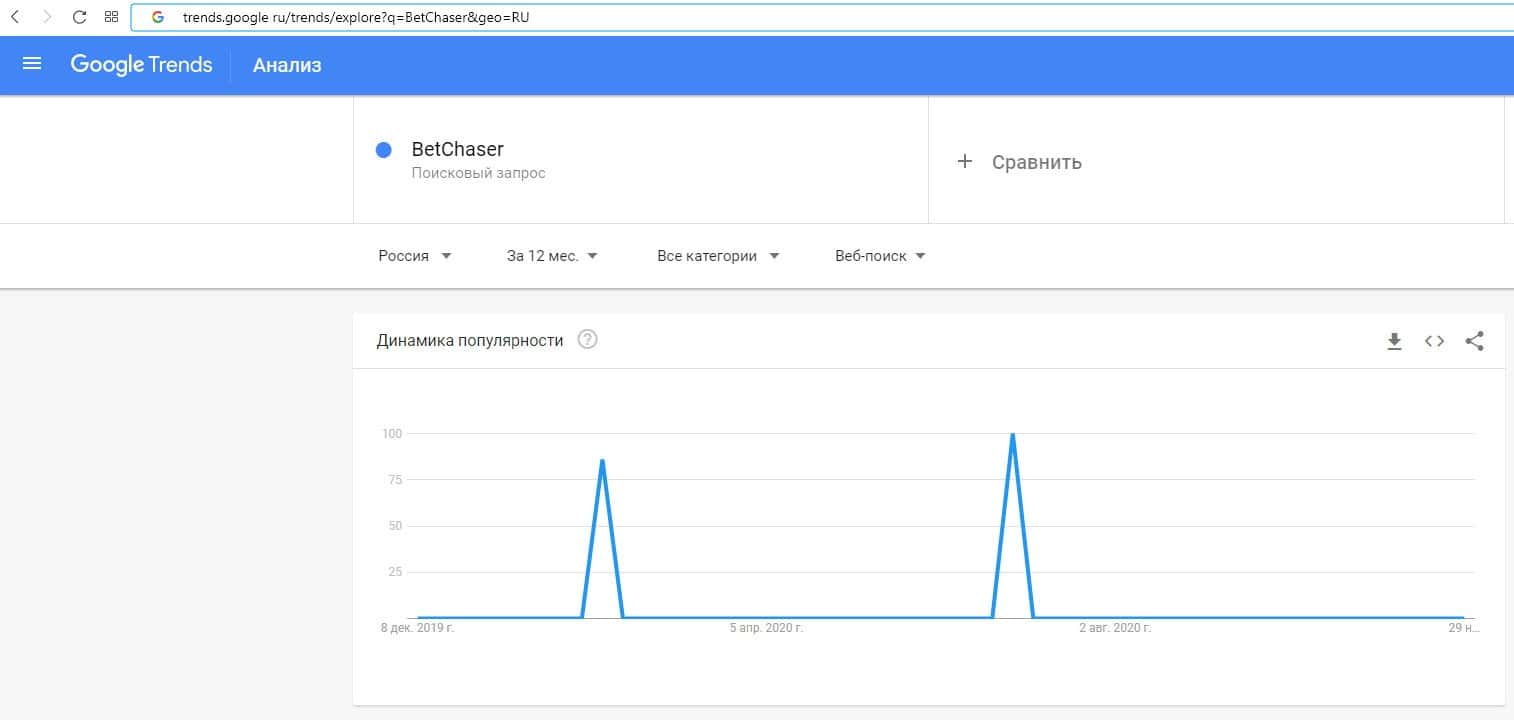This screenshot has width=1514, height=720.
Task: Click the Google favicon in address bar
Action: tap(158, 17)
